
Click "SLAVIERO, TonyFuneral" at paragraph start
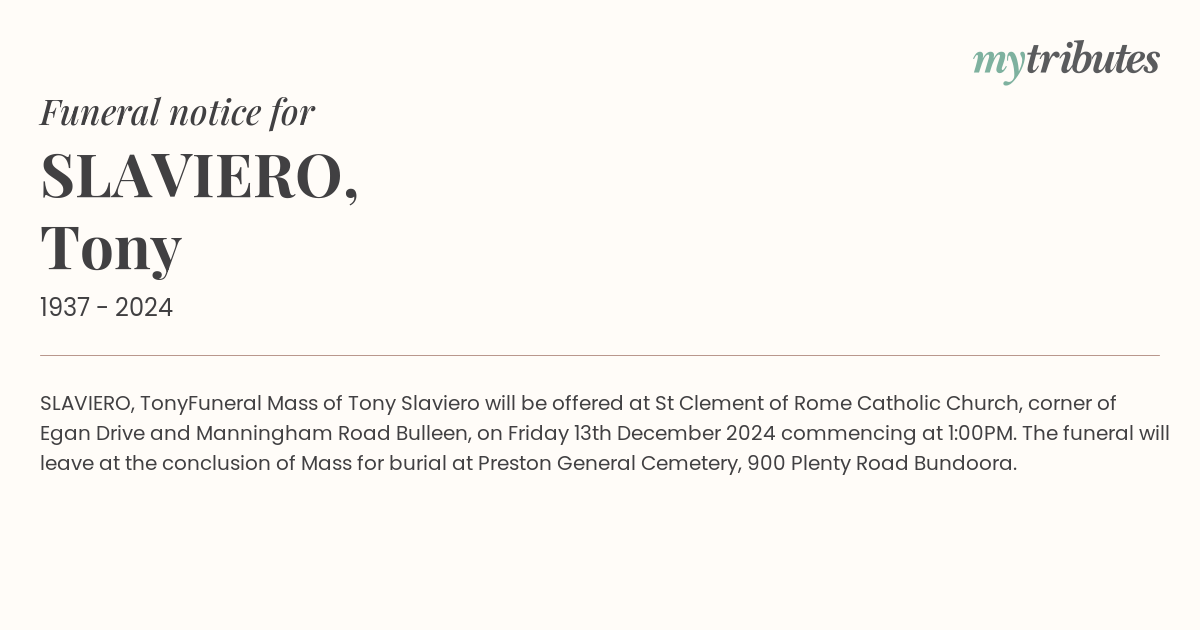pos(151,404)
